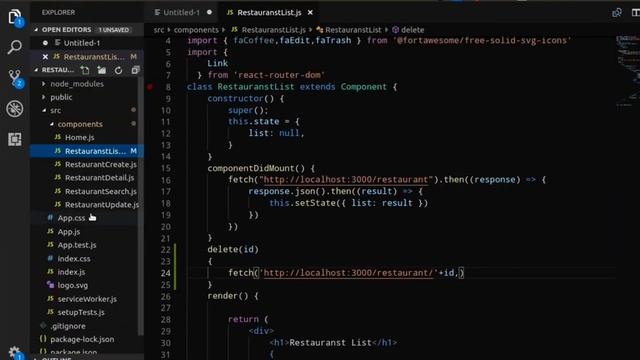
Task: Open the Explorer view in the activity bar
Action: pos(15,17)
